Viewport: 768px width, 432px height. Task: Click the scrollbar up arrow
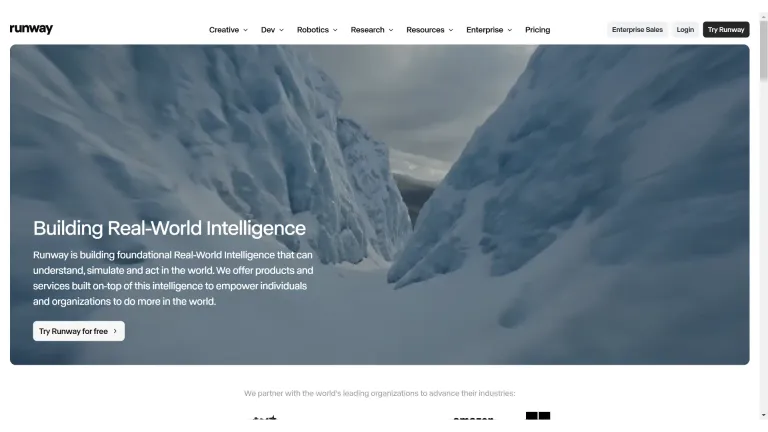click(x=764, y=17)
